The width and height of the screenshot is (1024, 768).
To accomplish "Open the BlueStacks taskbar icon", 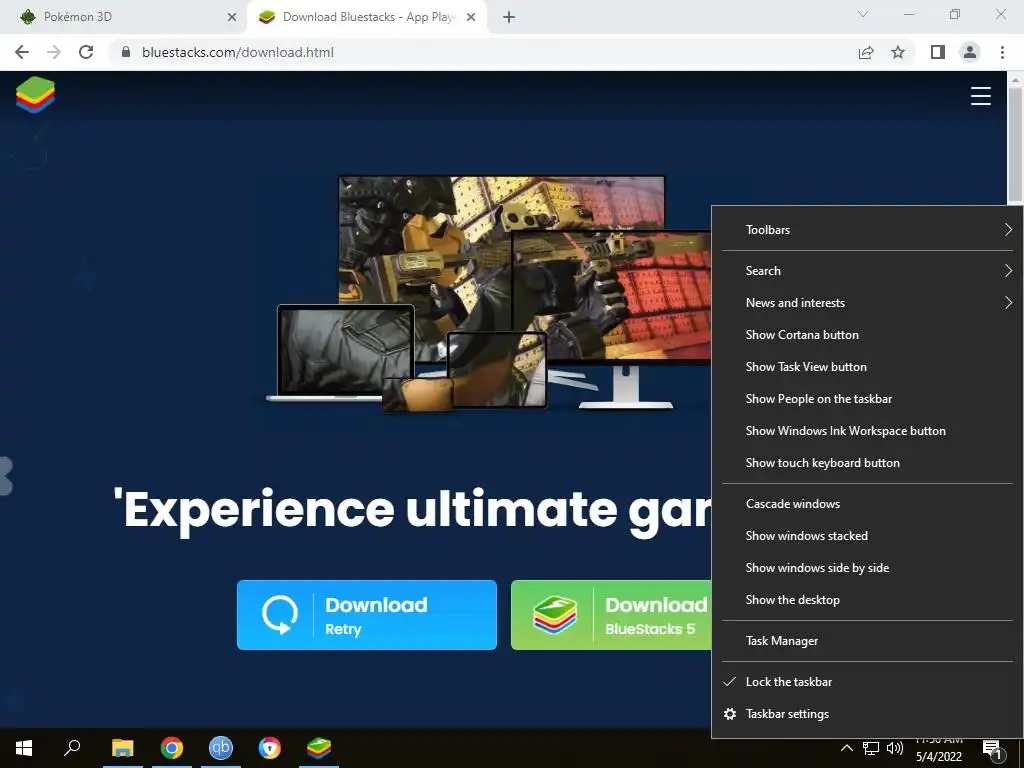I will 319,748.
